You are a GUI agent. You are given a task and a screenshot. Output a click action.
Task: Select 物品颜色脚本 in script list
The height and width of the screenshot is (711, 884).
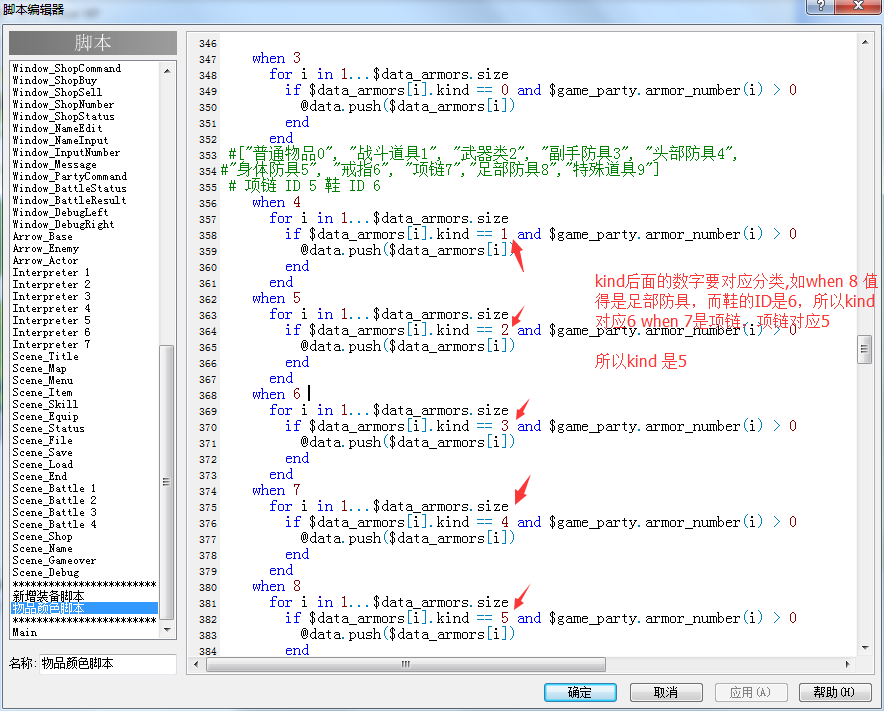coord(85,608)
